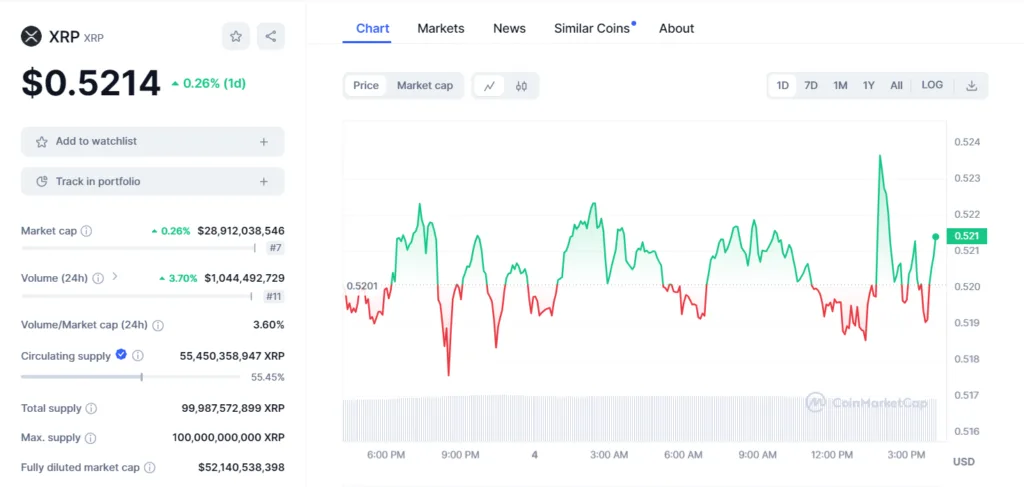Click the circulating supply 55.45% progress bar
Image resolution: width=1024 pixels, height=487 pixels.
(x=130, y=377)
